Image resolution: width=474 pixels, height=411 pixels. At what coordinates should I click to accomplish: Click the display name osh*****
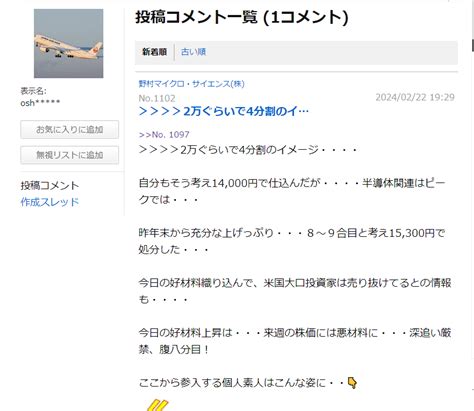40,103
